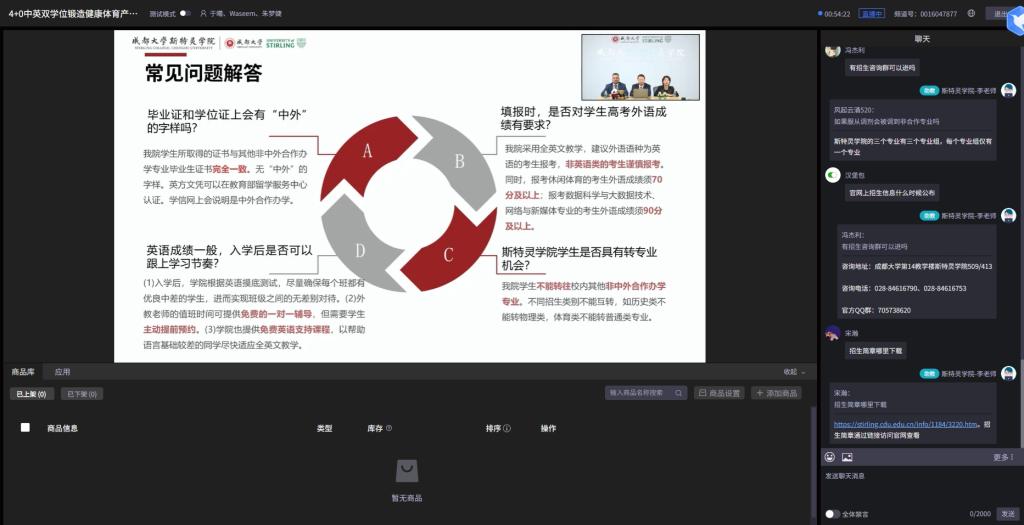Viewport: 1024px width, 525px height.
Task: Click the 添加商品 button
Action: point(776,394)
